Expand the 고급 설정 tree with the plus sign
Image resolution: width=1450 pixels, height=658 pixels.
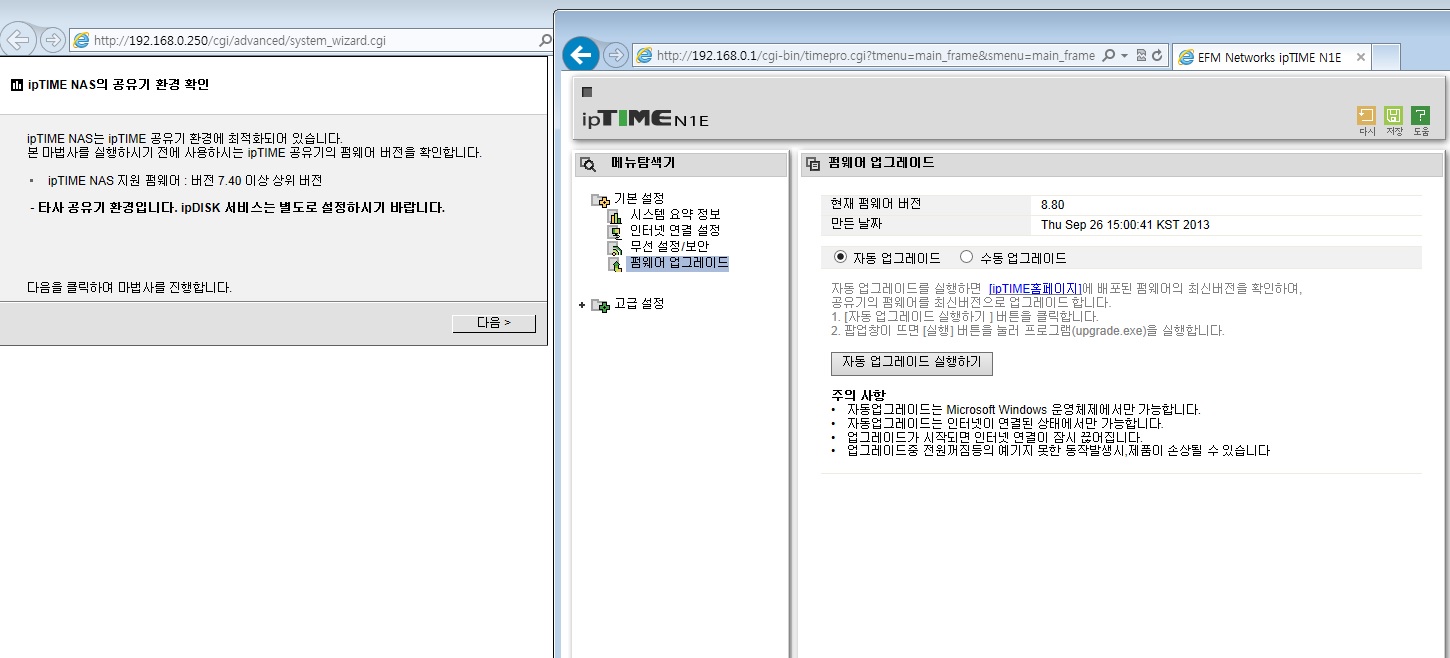[582, 304]
